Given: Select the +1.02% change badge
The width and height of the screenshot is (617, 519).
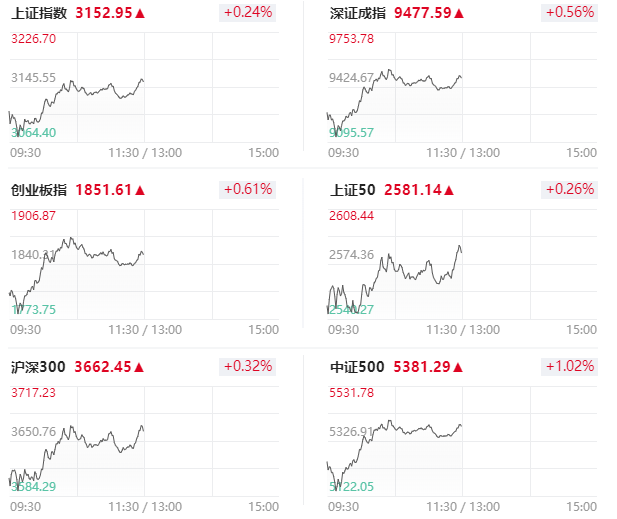Looking at the screenshot, I should [569, 366].
